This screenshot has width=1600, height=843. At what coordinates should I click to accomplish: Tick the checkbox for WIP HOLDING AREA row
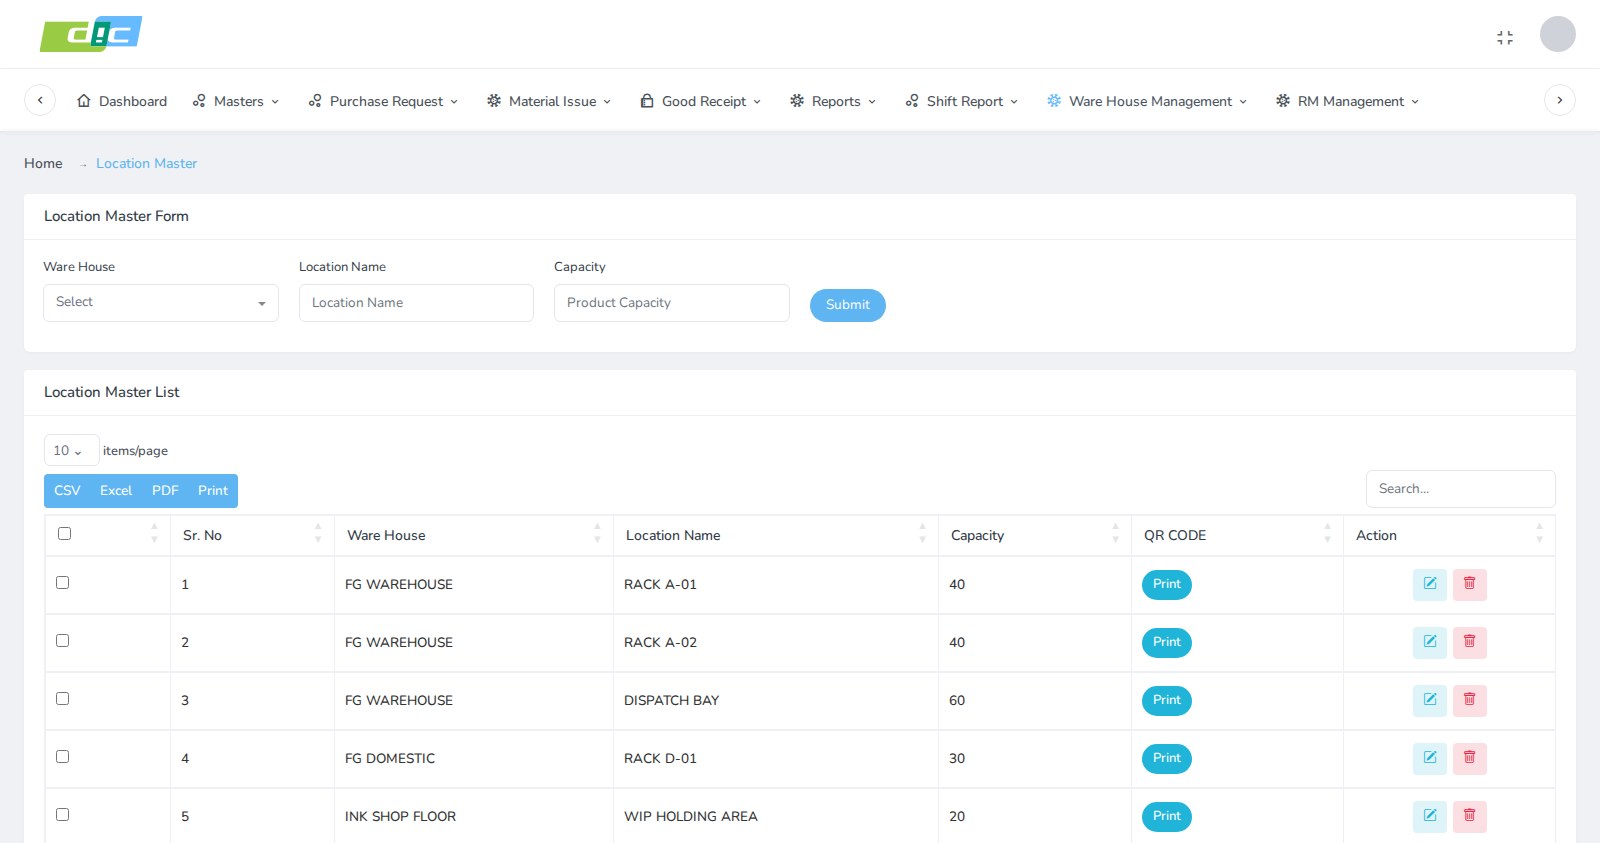click(x=62, y=814)
